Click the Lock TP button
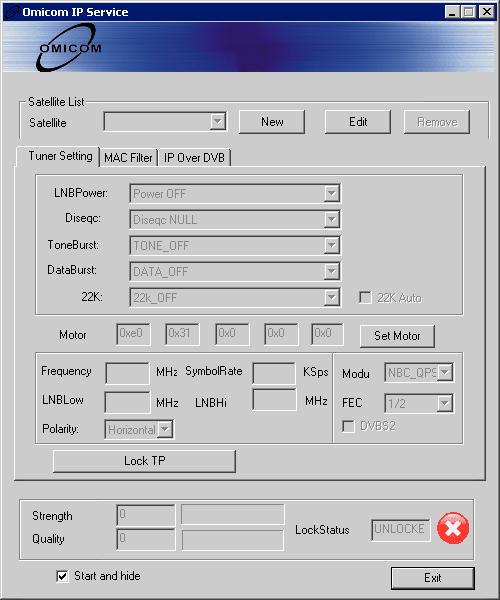The height and width of the screenshot is (600, 500). 144,461
